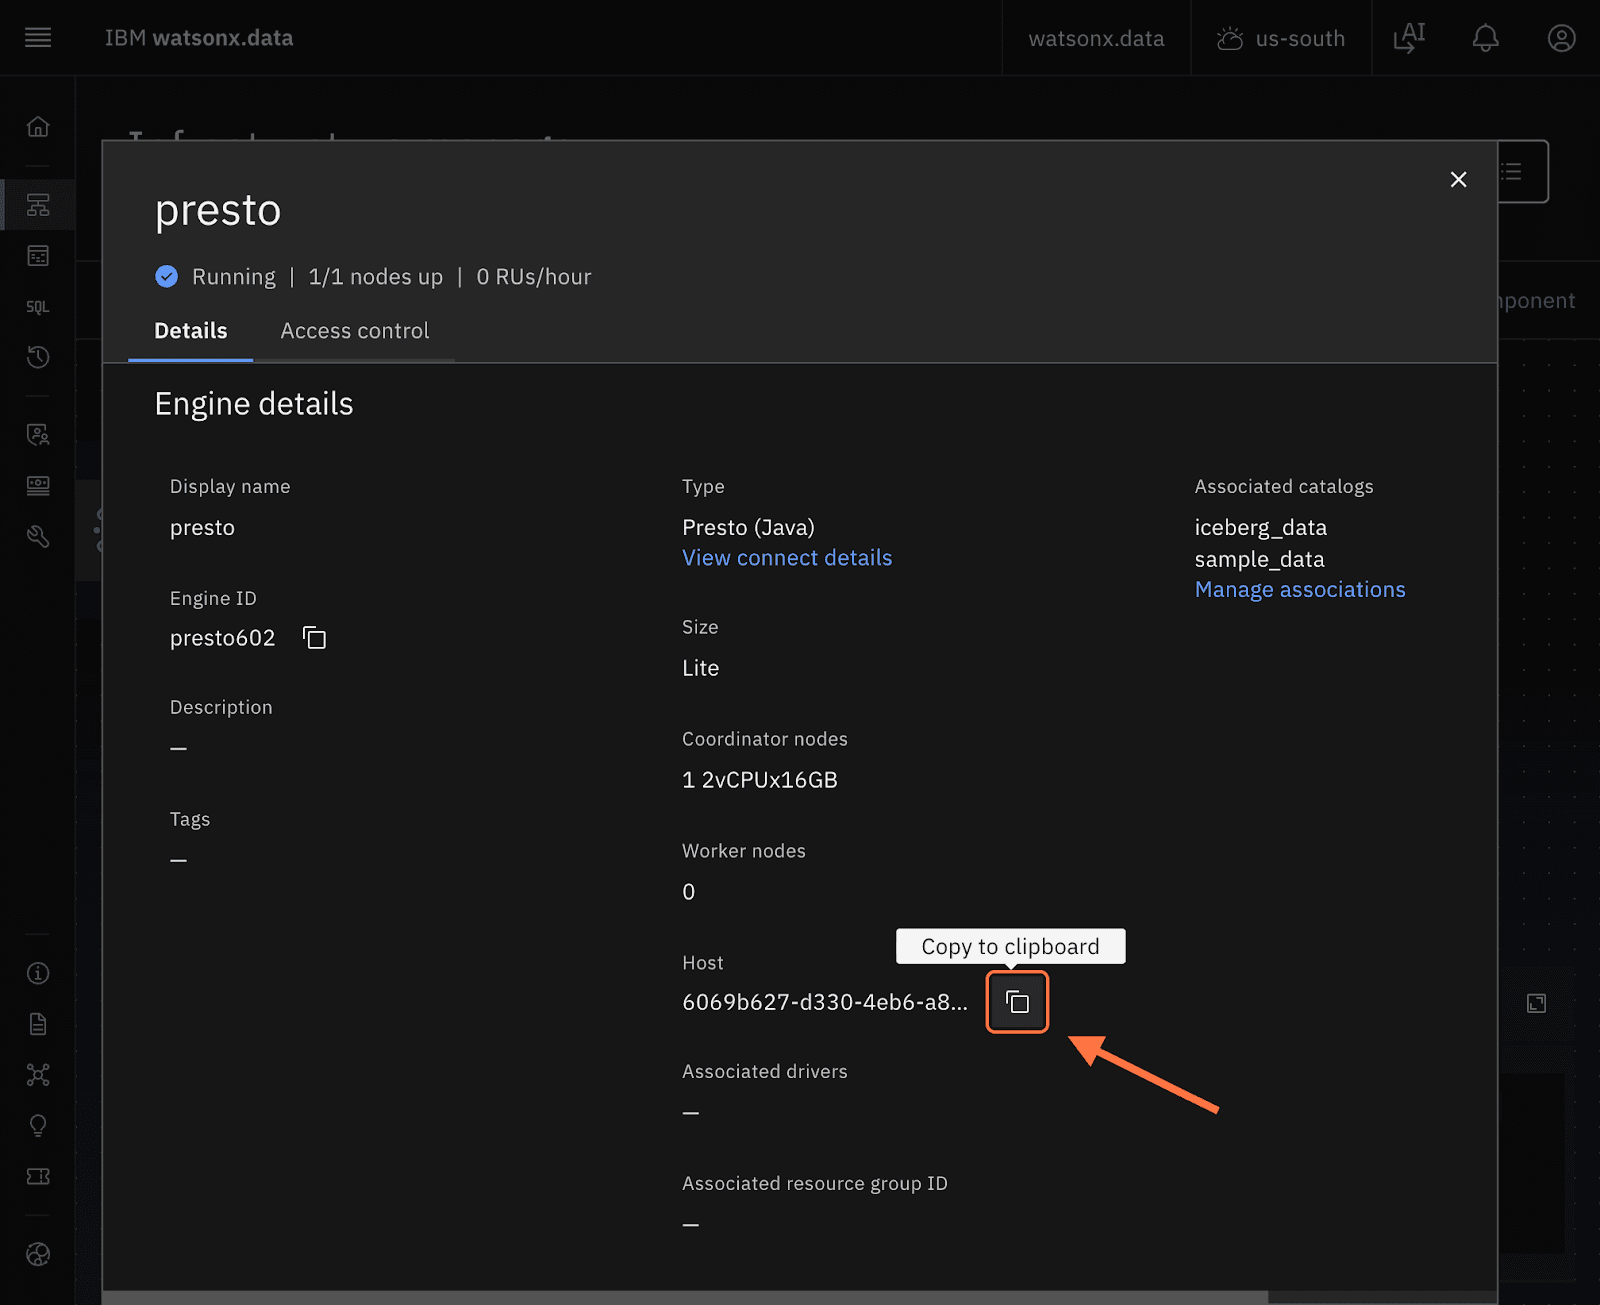Open the user profile menu
This screenshot has height=1305, width=1600.
1561,38
